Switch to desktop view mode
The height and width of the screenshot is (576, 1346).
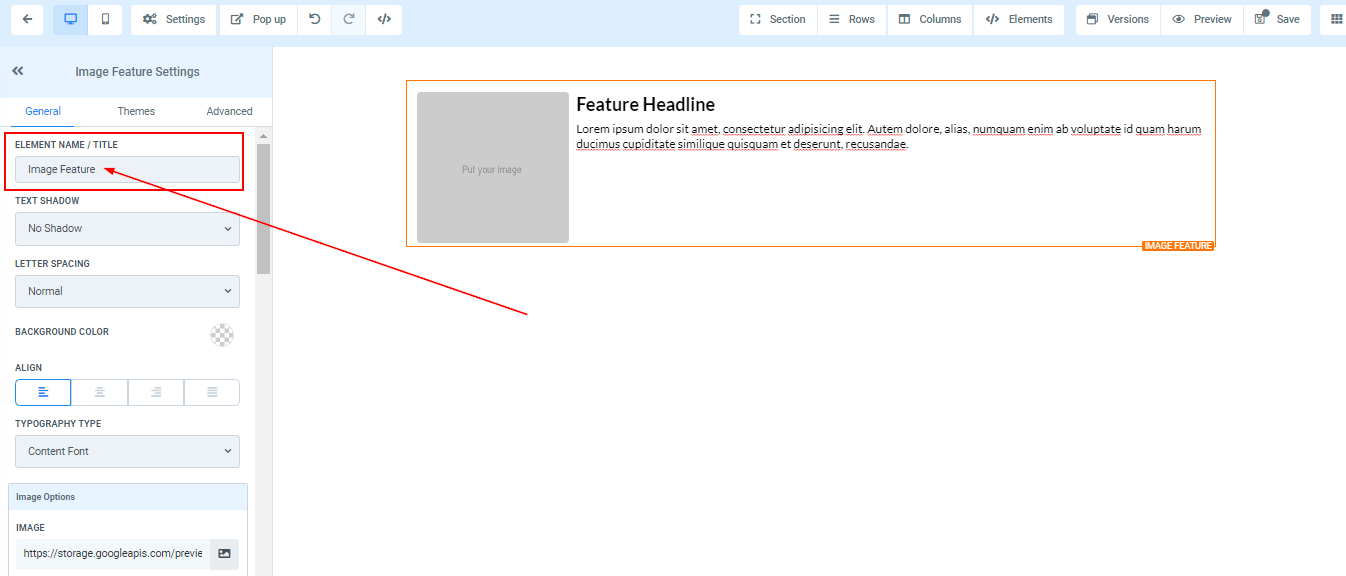(x=70, y=19)
